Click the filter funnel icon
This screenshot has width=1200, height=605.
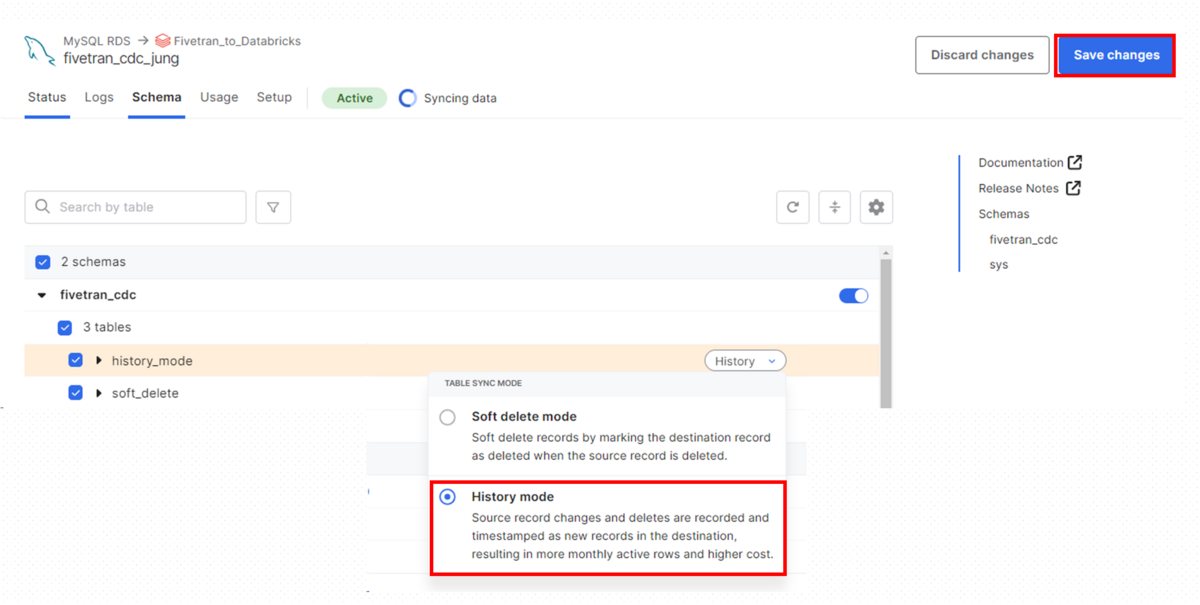click(273, 207)
